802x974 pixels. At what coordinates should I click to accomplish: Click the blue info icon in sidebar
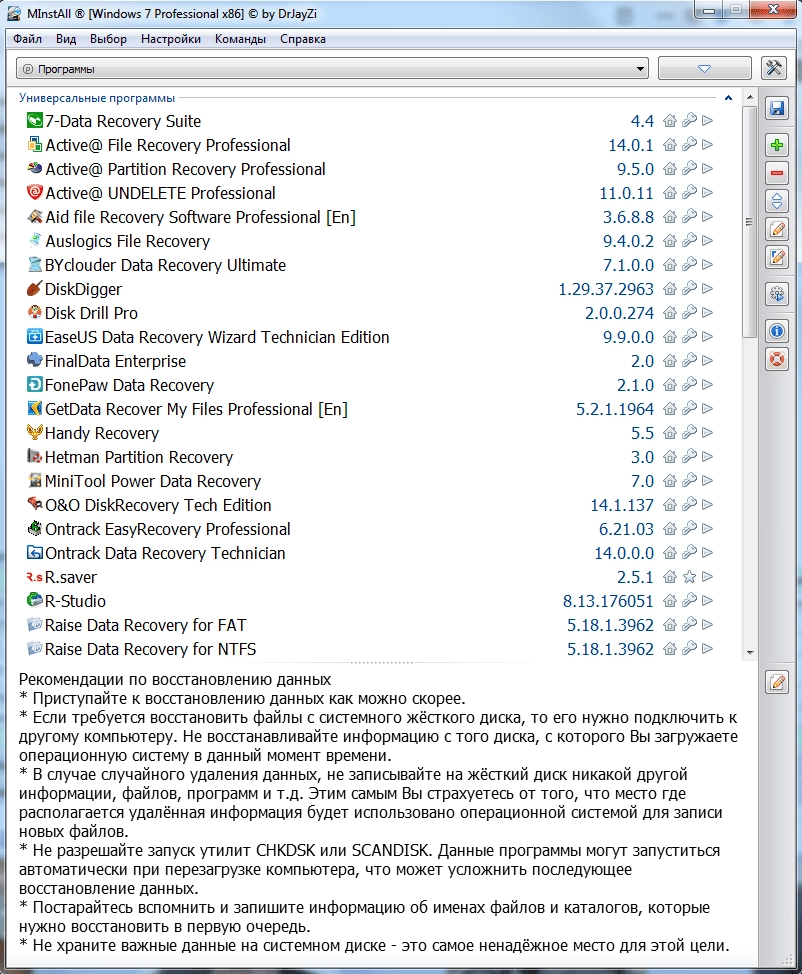[x=777, y=331]
